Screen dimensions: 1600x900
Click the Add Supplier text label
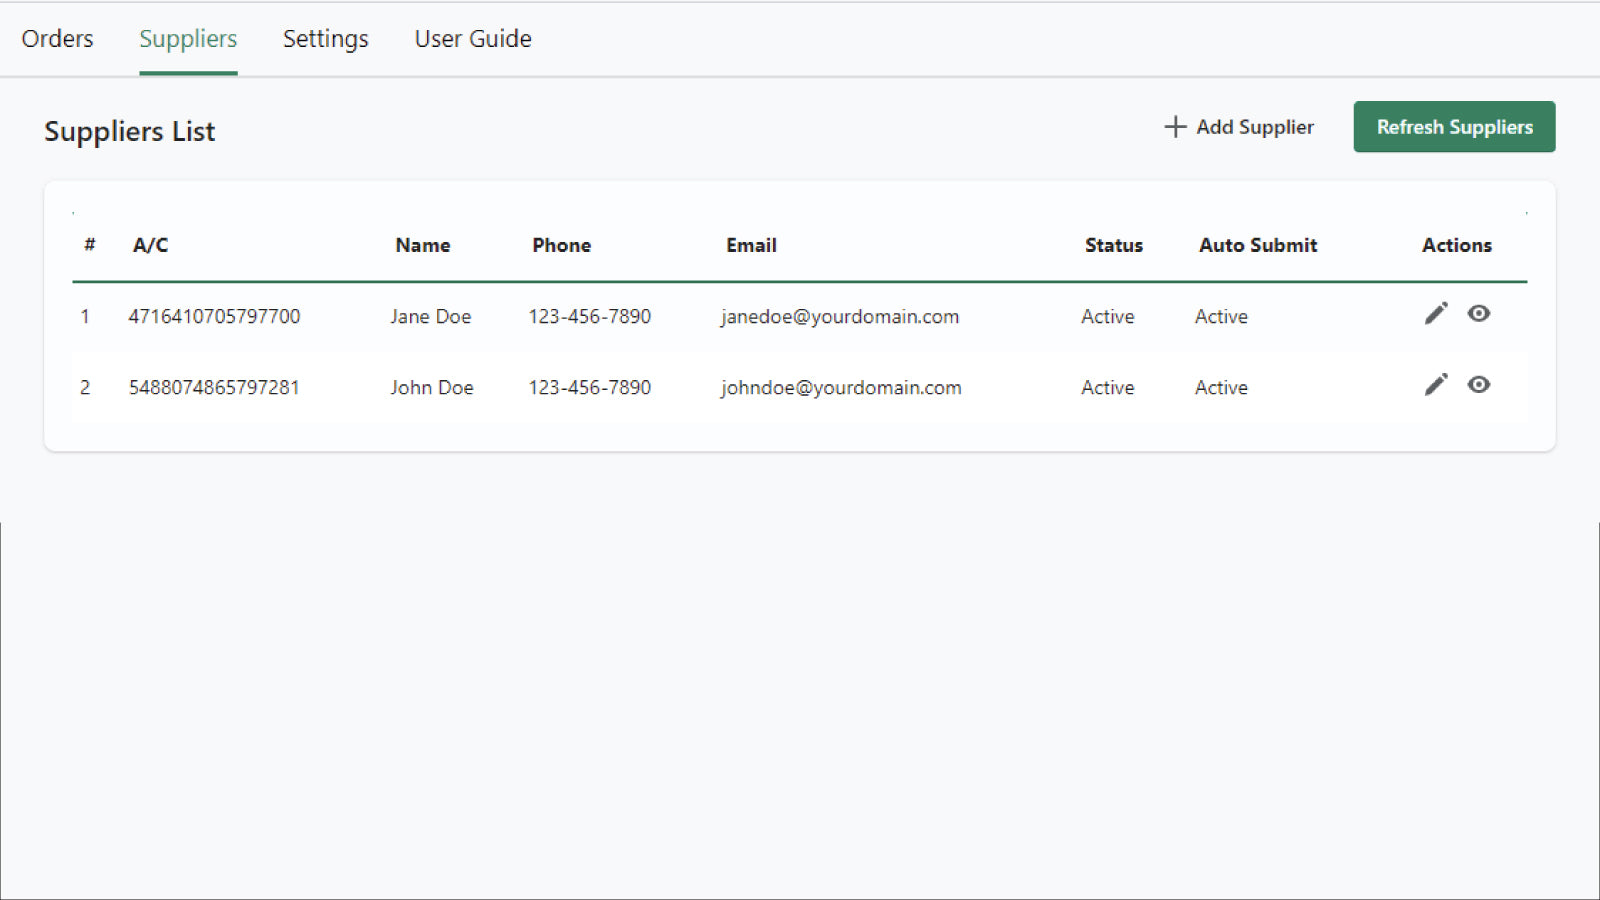[x=1255, y=127]
